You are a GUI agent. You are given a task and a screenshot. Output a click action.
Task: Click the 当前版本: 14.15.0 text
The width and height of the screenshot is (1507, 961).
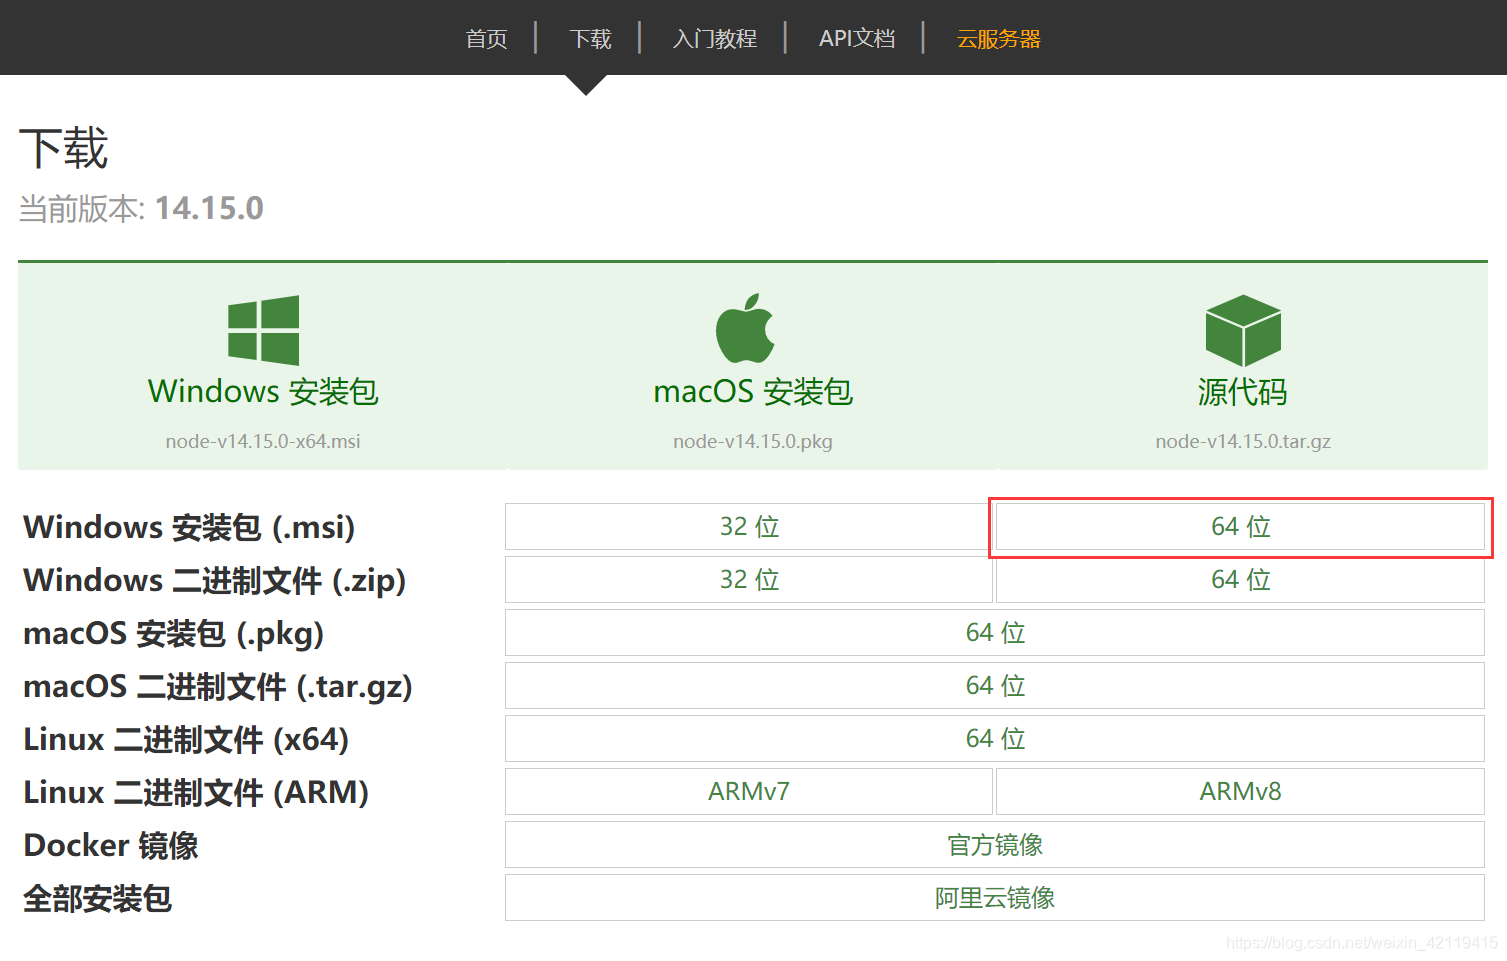coord(141,208)
